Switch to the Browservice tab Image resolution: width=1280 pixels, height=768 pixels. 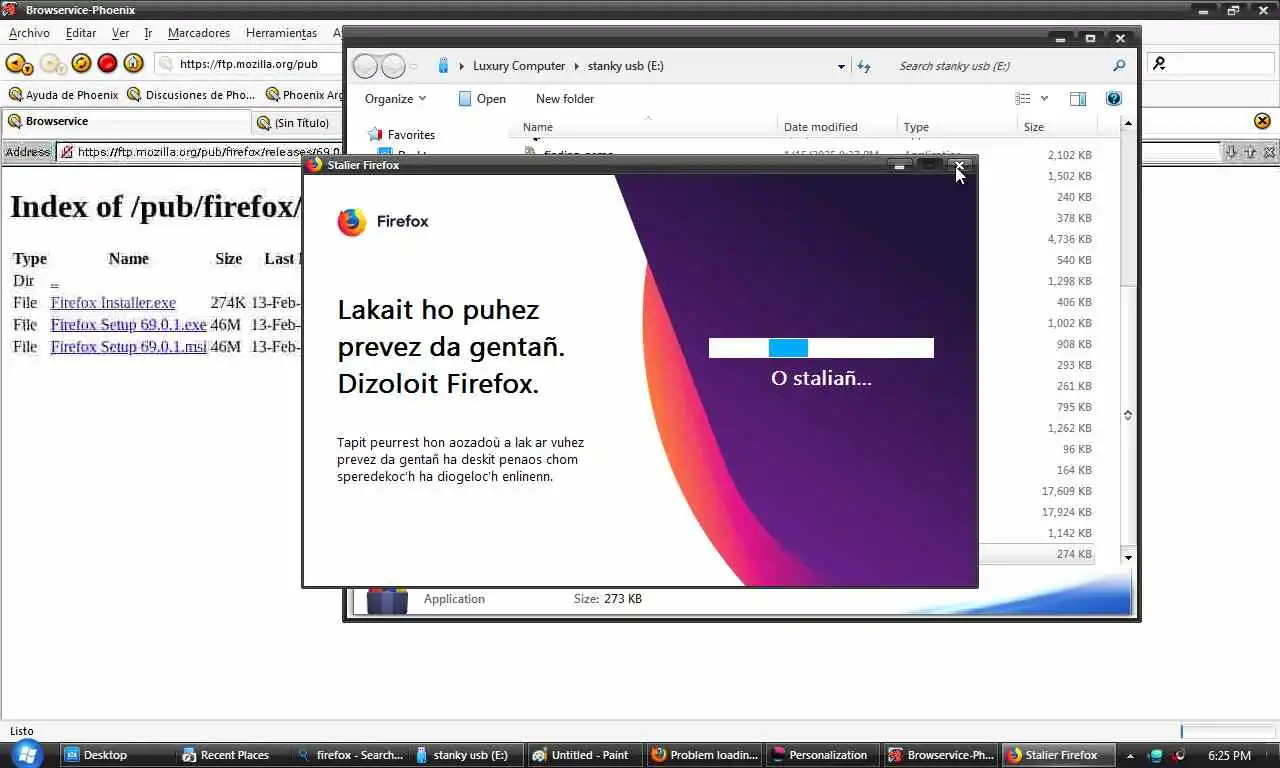click(x=126, y=122)
